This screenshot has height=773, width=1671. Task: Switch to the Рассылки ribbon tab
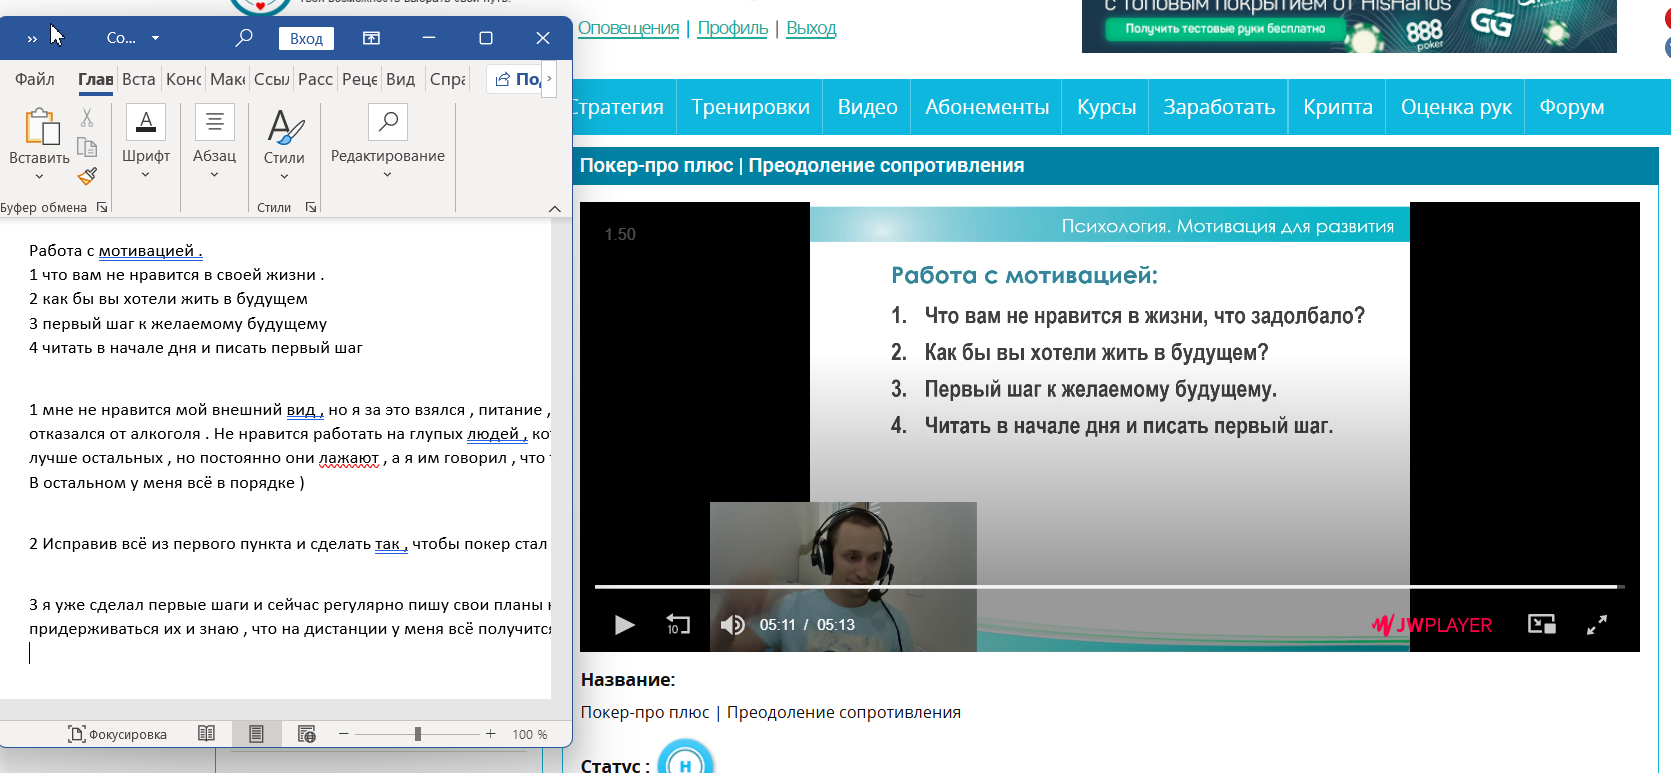pyautogui.click(x=315, y=79)
